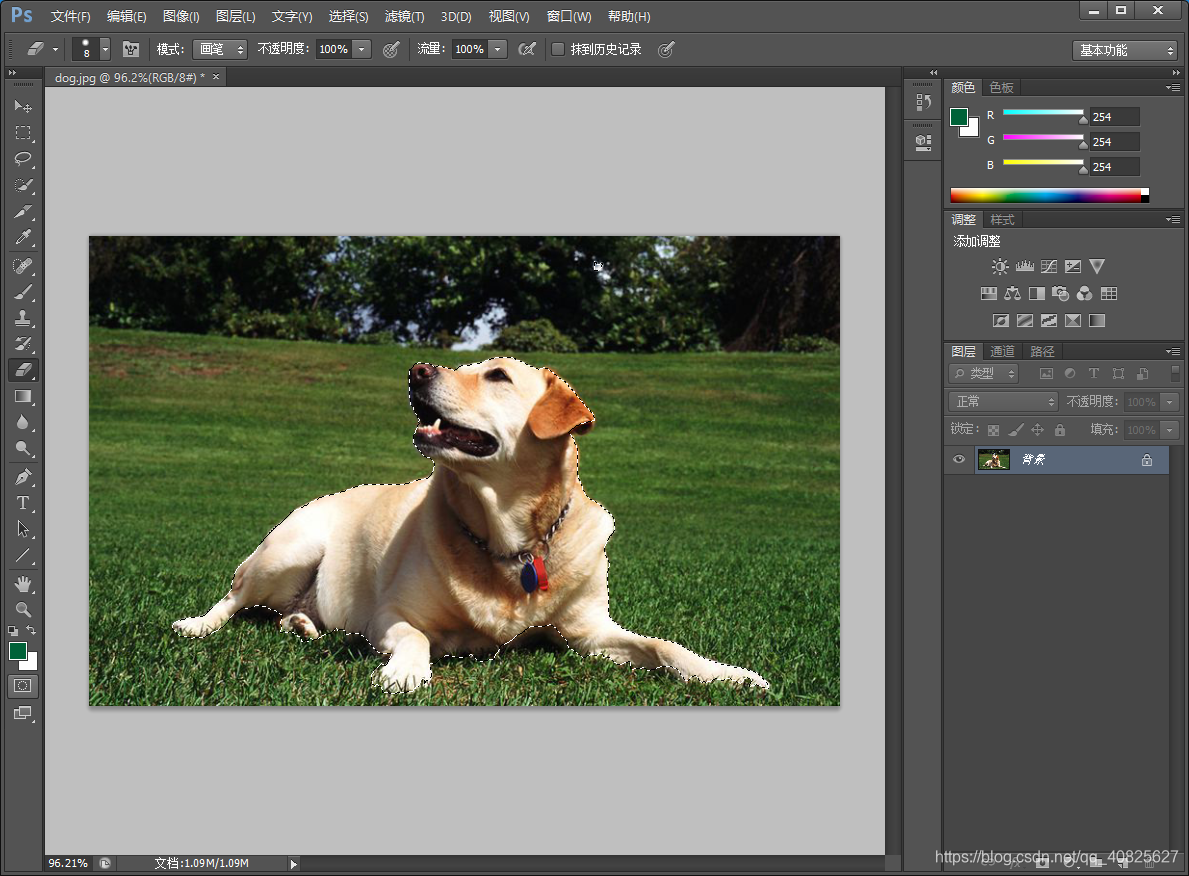This screenshot has width=1189, height=876.
Task: Toggle the brush panel button
Action: 131,49
